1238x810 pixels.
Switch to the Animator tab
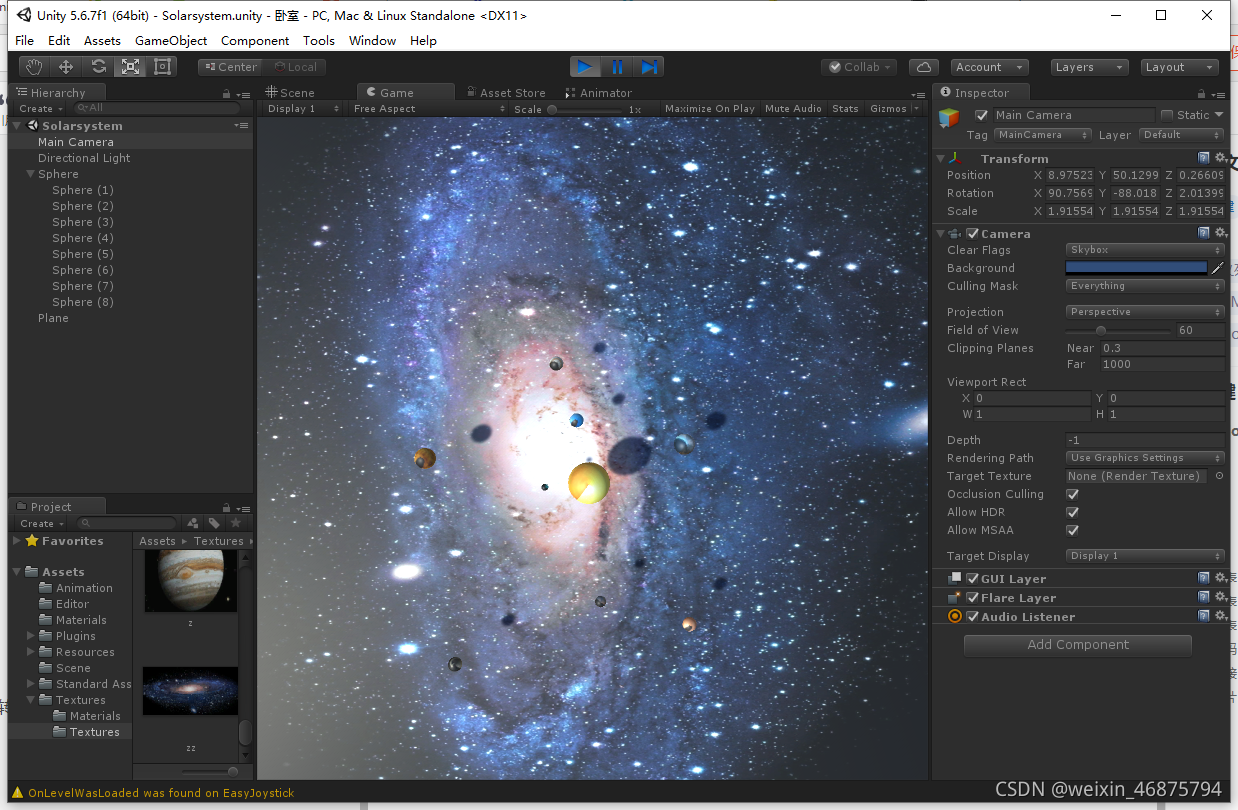click(x=598, y=92)
